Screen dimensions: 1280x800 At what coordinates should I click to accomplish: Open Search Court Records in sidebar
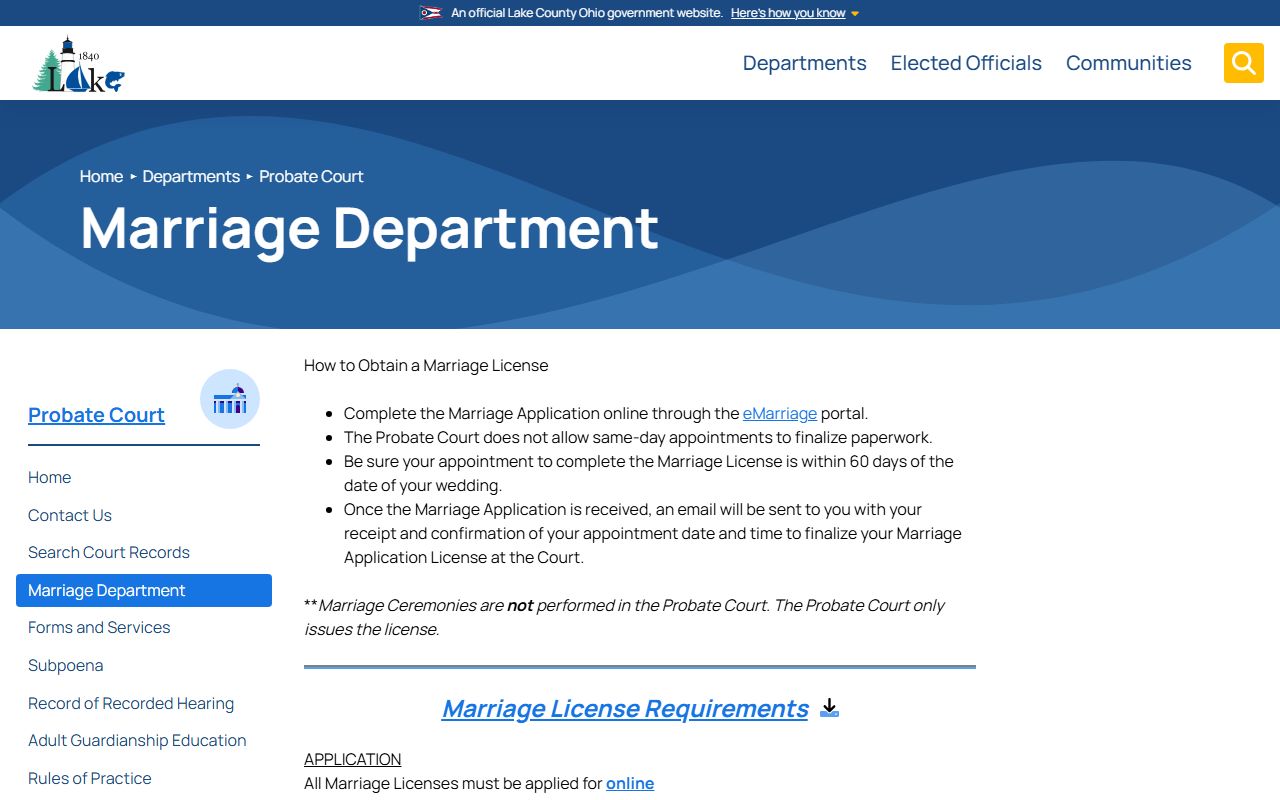click(109, 552)
